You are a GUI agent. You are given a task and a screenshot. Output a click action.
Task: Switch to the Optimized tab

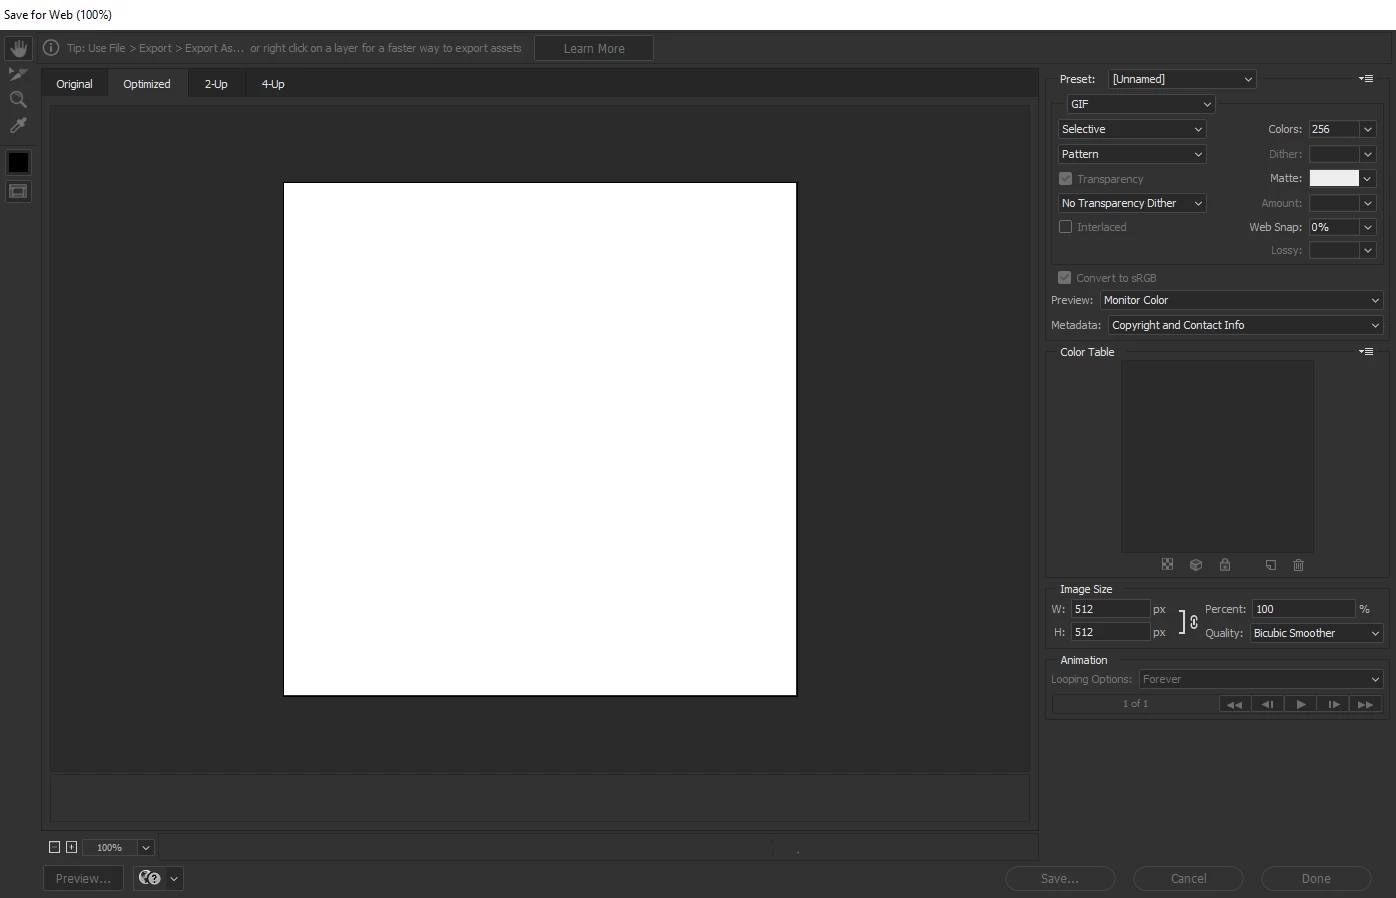coord(147,84)
